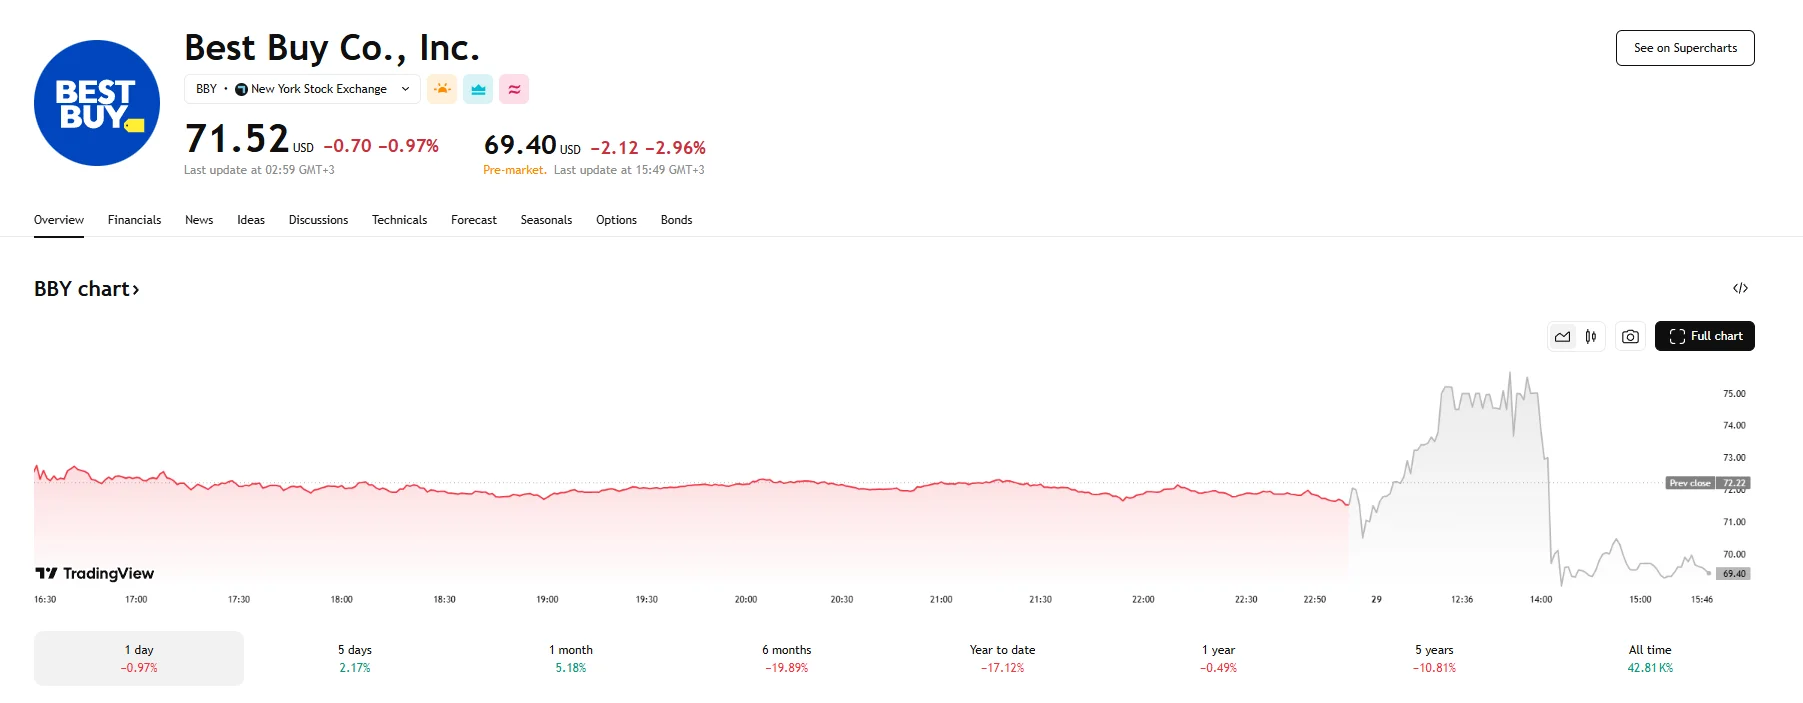This screenshot has width=1803, height=703.
Task: Click the −0.70 −0.97% price change
Action: 381,146
